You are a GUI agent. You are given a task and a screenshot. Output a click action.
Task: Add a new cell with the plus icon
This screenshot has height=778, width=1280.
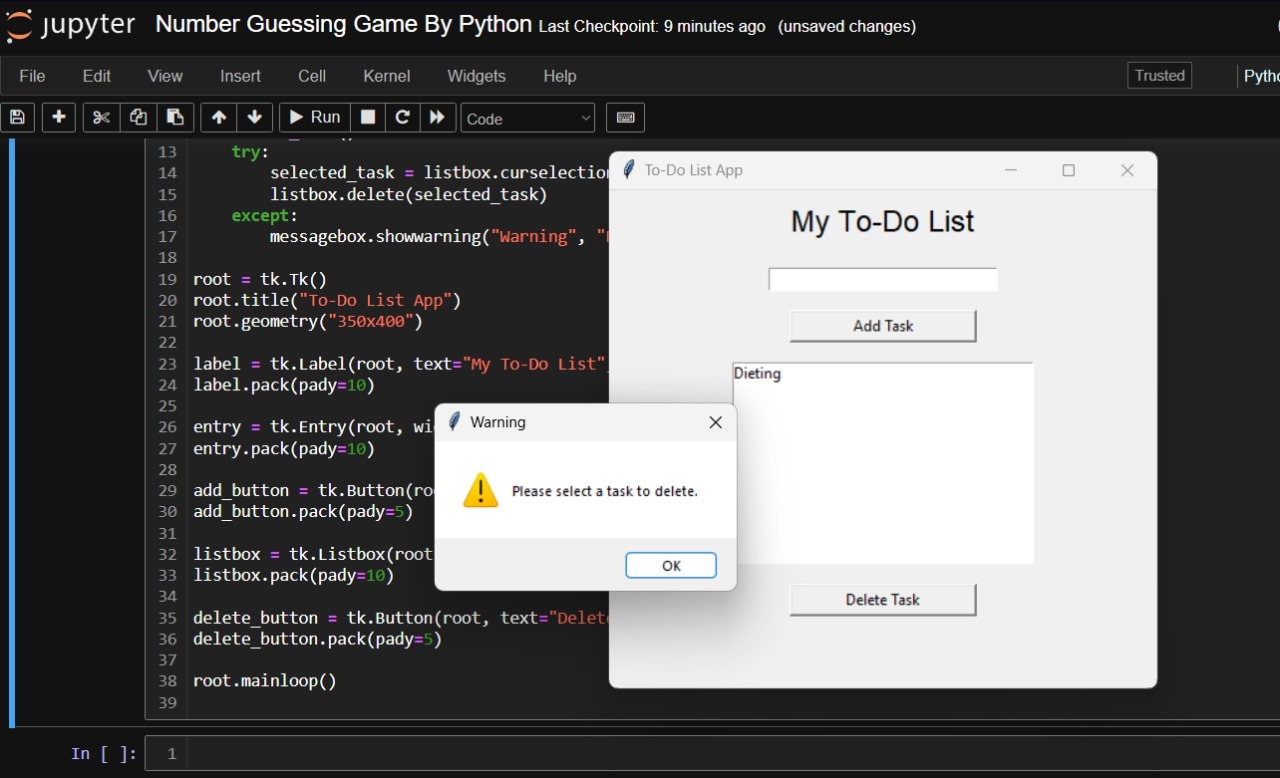[x=58, y=117]
